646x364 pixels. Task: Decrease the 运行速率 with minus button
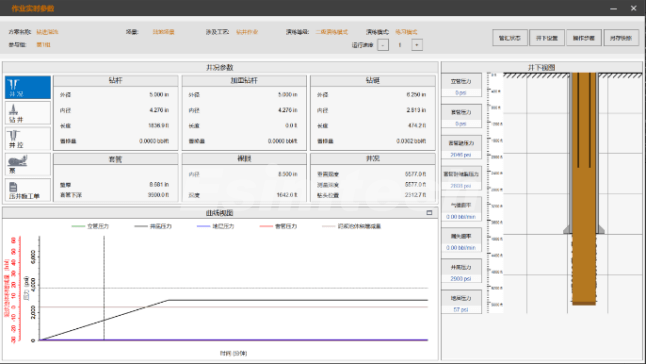(383, 45)
